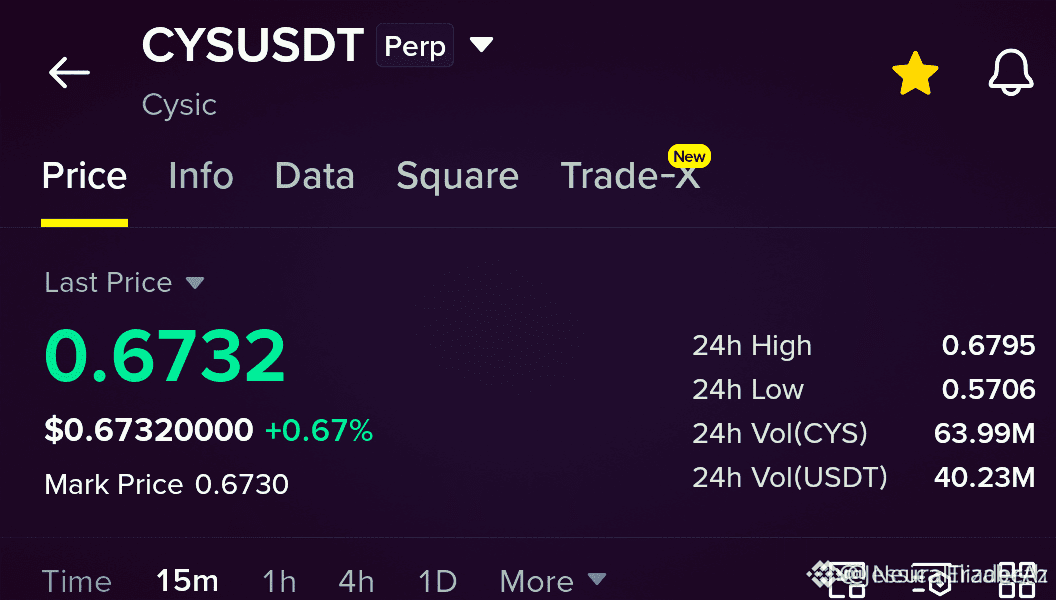Viewport: 1056px width, 600px height.
Task: Select the 15m interval
Action: [187, 581]
